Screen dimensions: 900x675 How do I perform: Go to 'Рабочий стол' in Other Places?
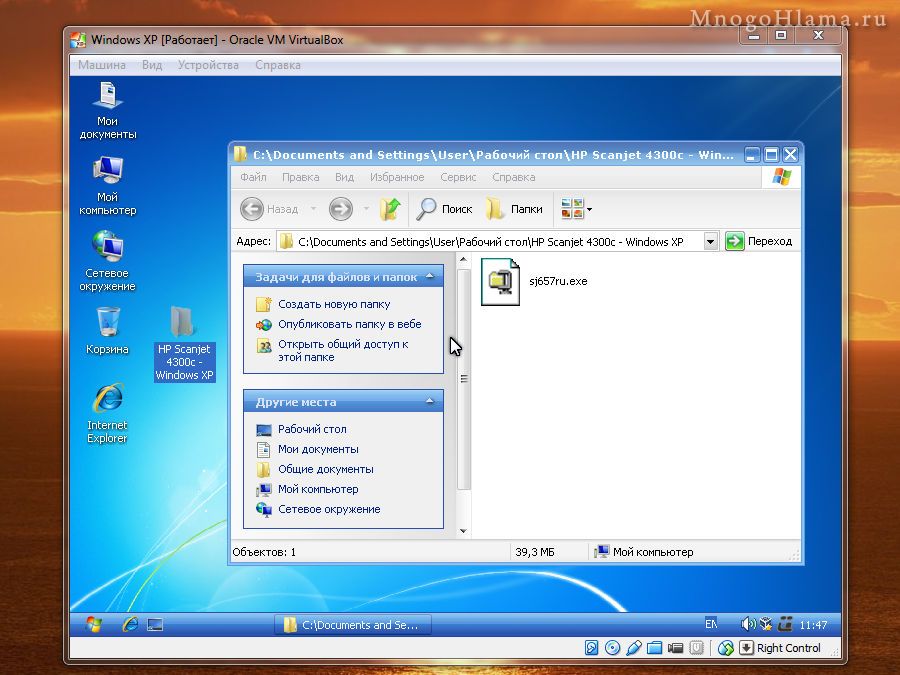tap(312, 429)
